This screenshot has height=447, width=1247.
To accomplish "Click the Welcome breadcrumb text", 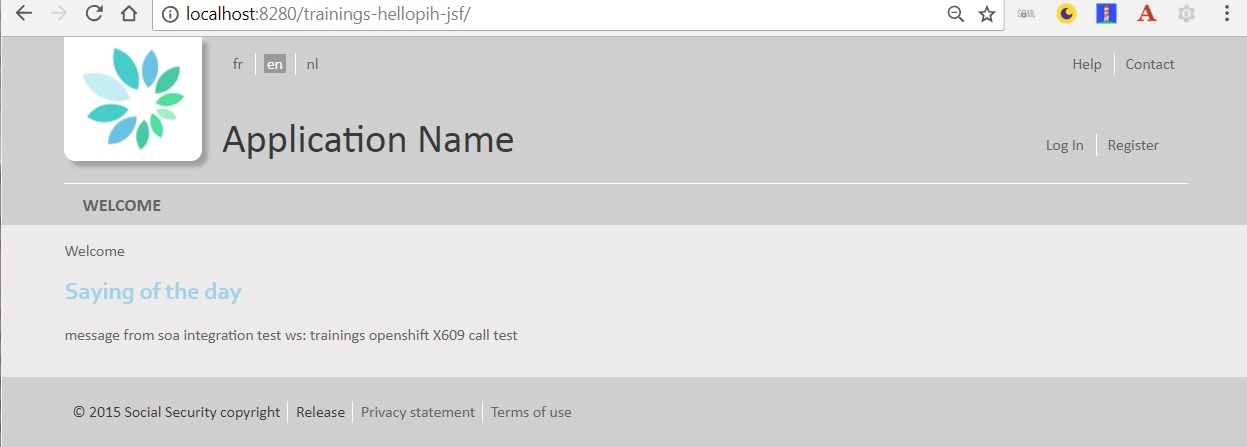I will tap(95, 251).
